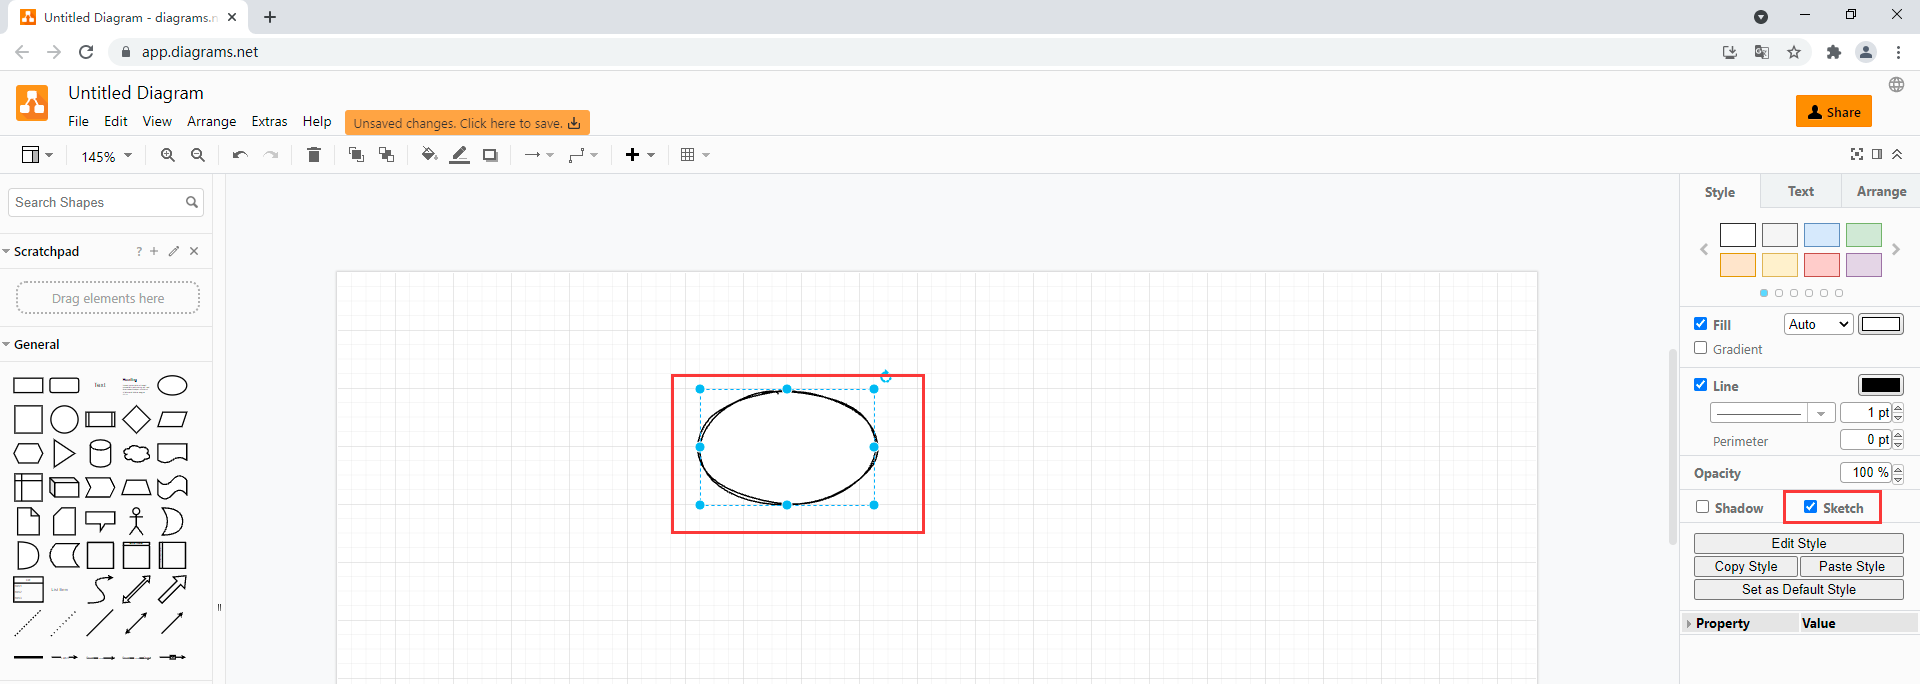Click the Fill Color bucket icon
1920x684 pixels.
(x=429, y=155)
